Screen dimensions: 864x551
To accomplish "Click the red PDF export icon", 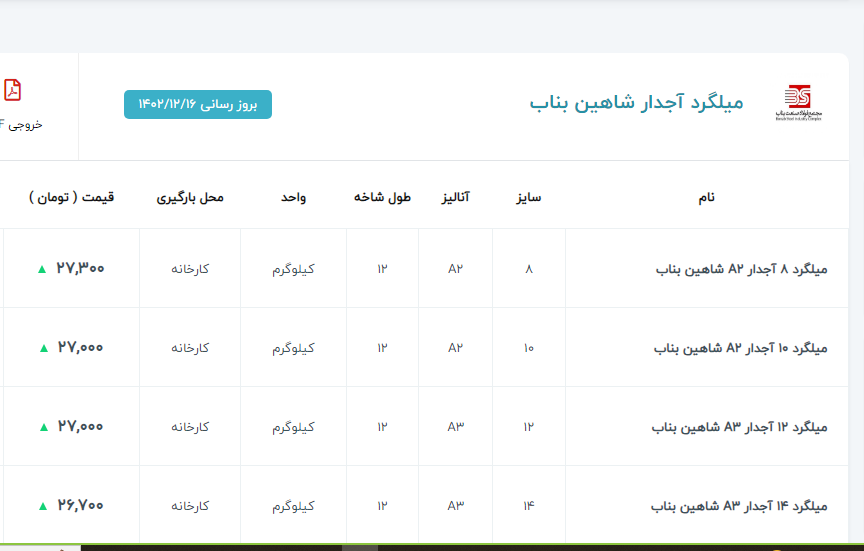I will [x=12, y=91].
